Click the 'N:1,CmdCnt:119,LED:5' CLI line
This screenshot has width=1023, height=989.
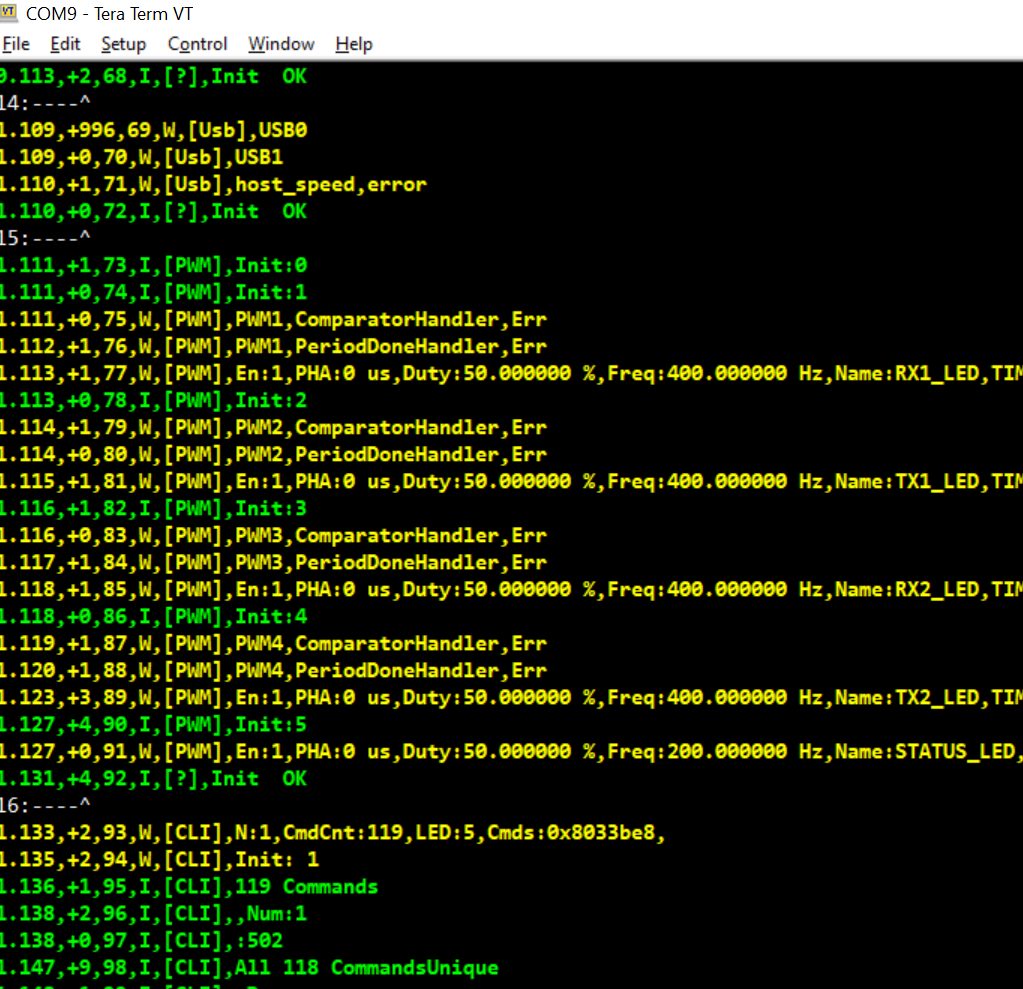(333, 832)
